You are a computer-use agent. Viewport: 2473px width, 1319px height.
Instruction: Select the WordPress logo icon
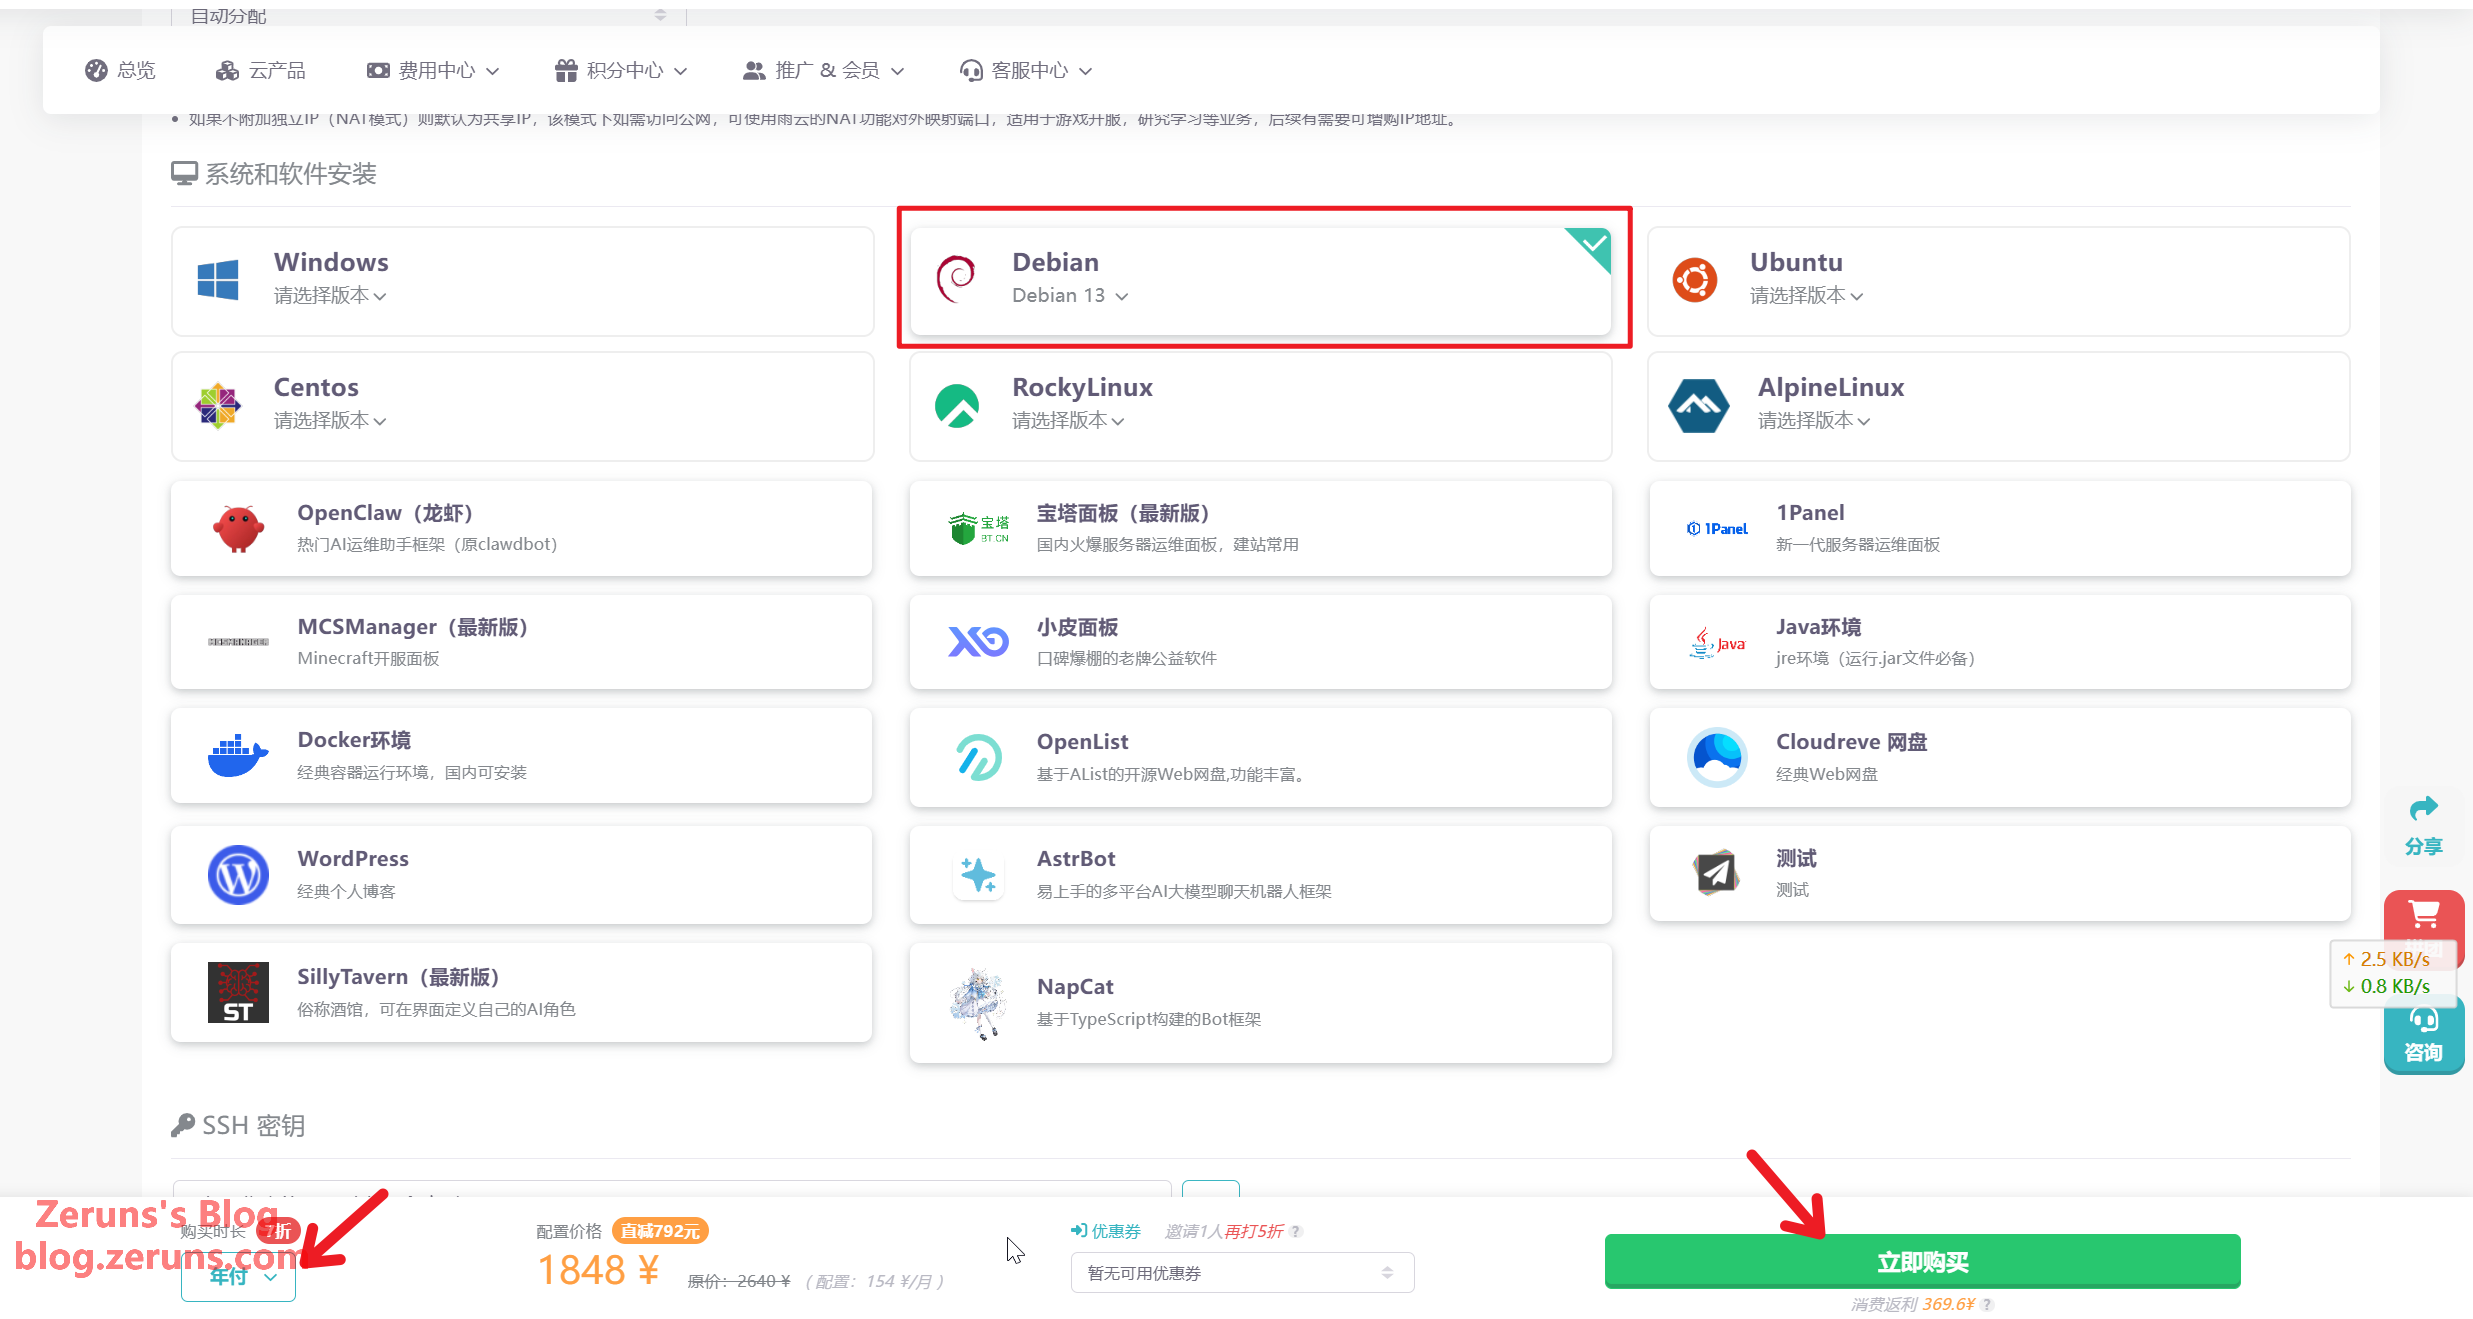pyautogui.click(x=238, y=875)
